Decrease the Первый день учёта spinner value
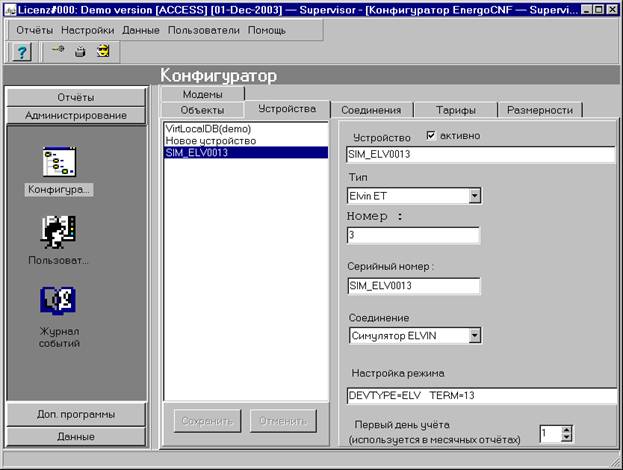This screenshot has width=623, height=470. point(567,438)
